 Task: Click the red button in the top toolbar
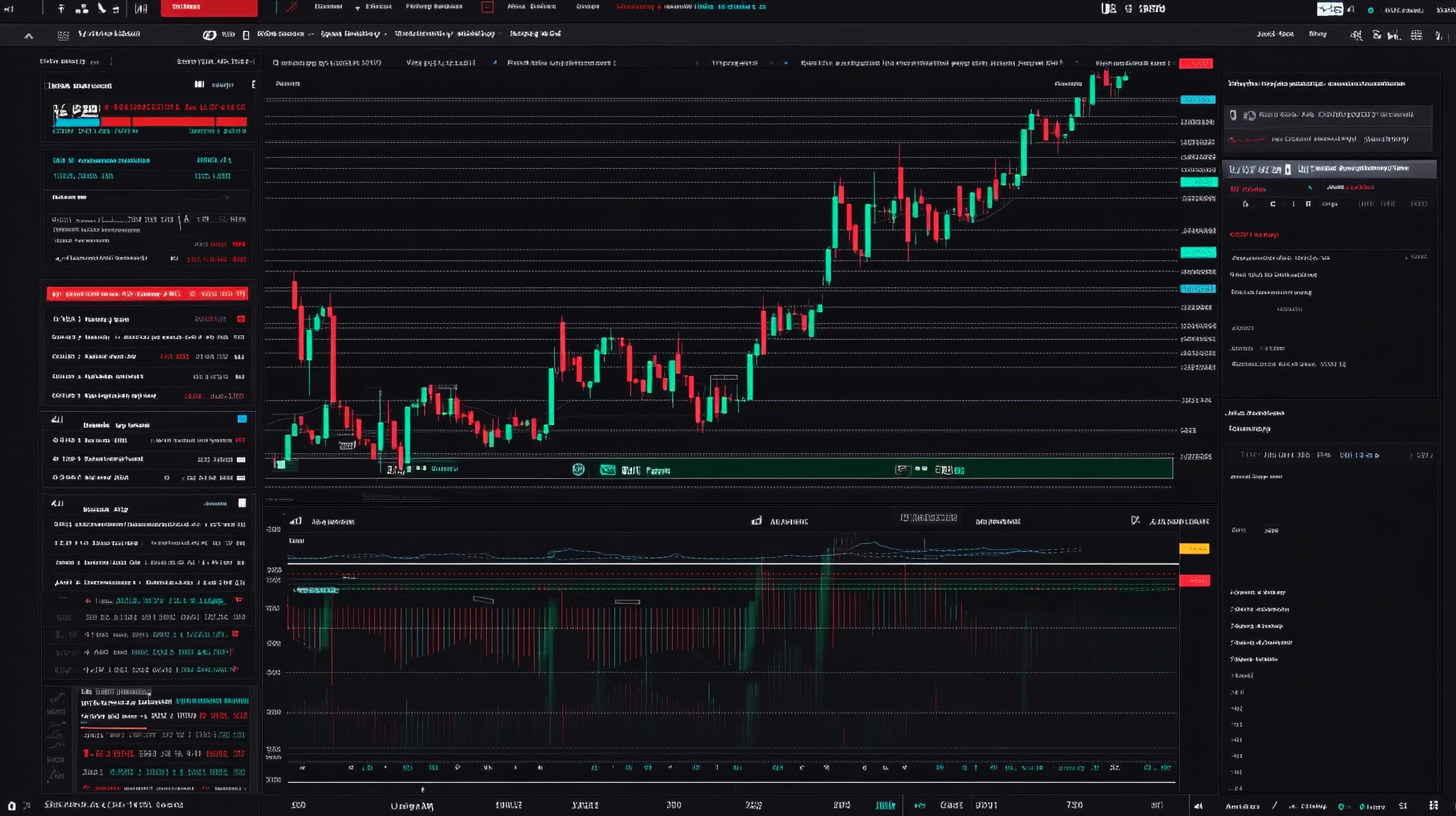[208, 8]
